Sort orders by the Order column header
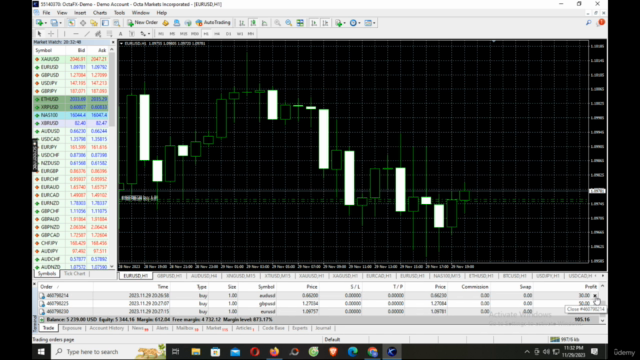This screenshot has height=360, width=640. tap(47, 287)
